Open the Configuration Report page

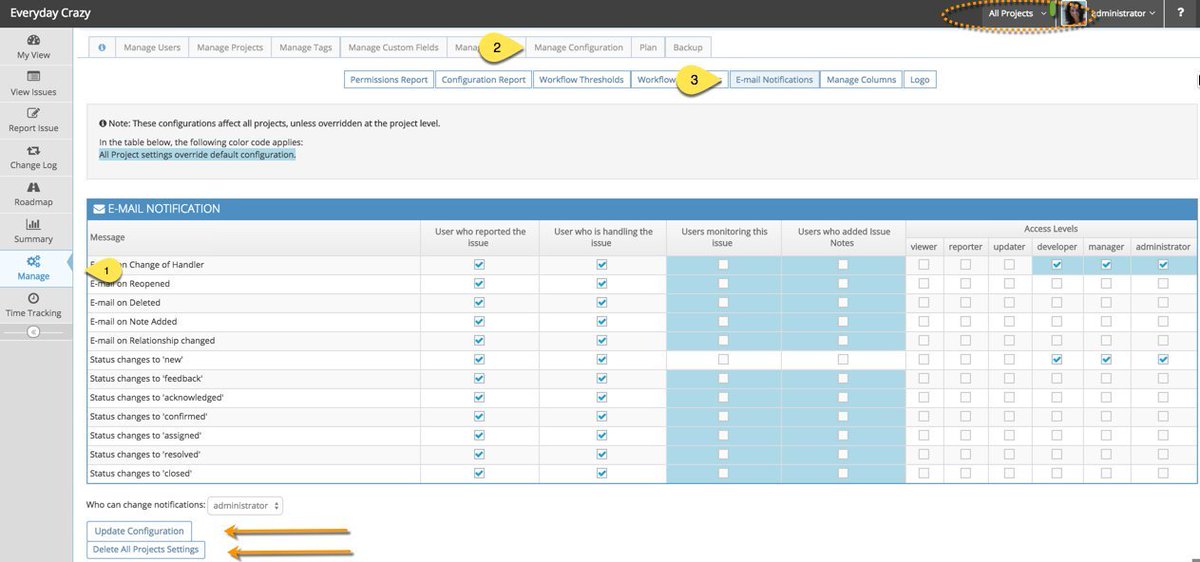483,79
